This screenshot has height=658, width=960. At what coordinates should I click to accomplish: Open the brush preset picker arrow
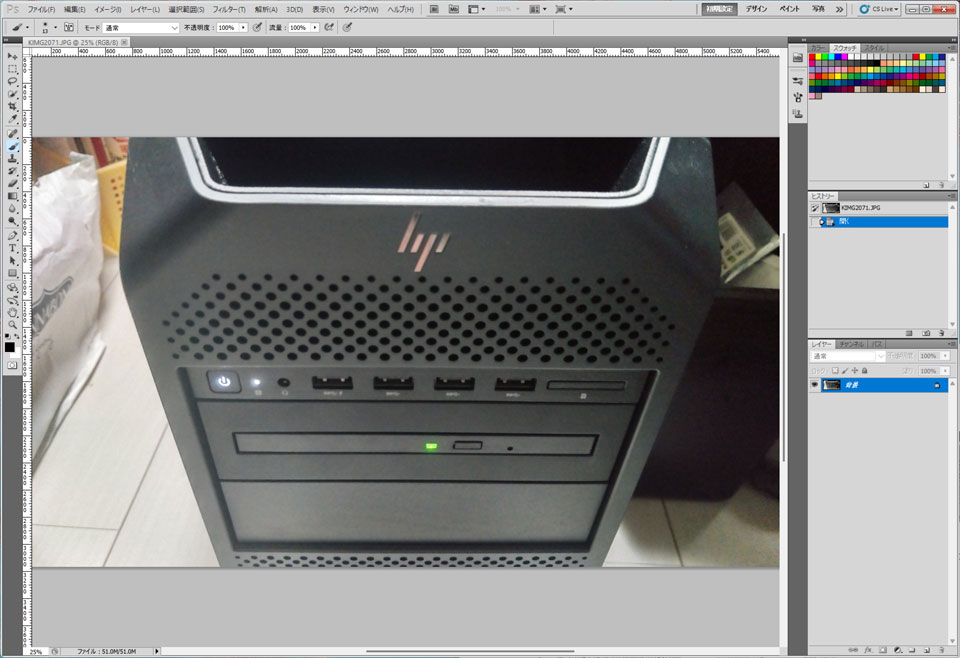pyautogui.click(x=55, y=28)
